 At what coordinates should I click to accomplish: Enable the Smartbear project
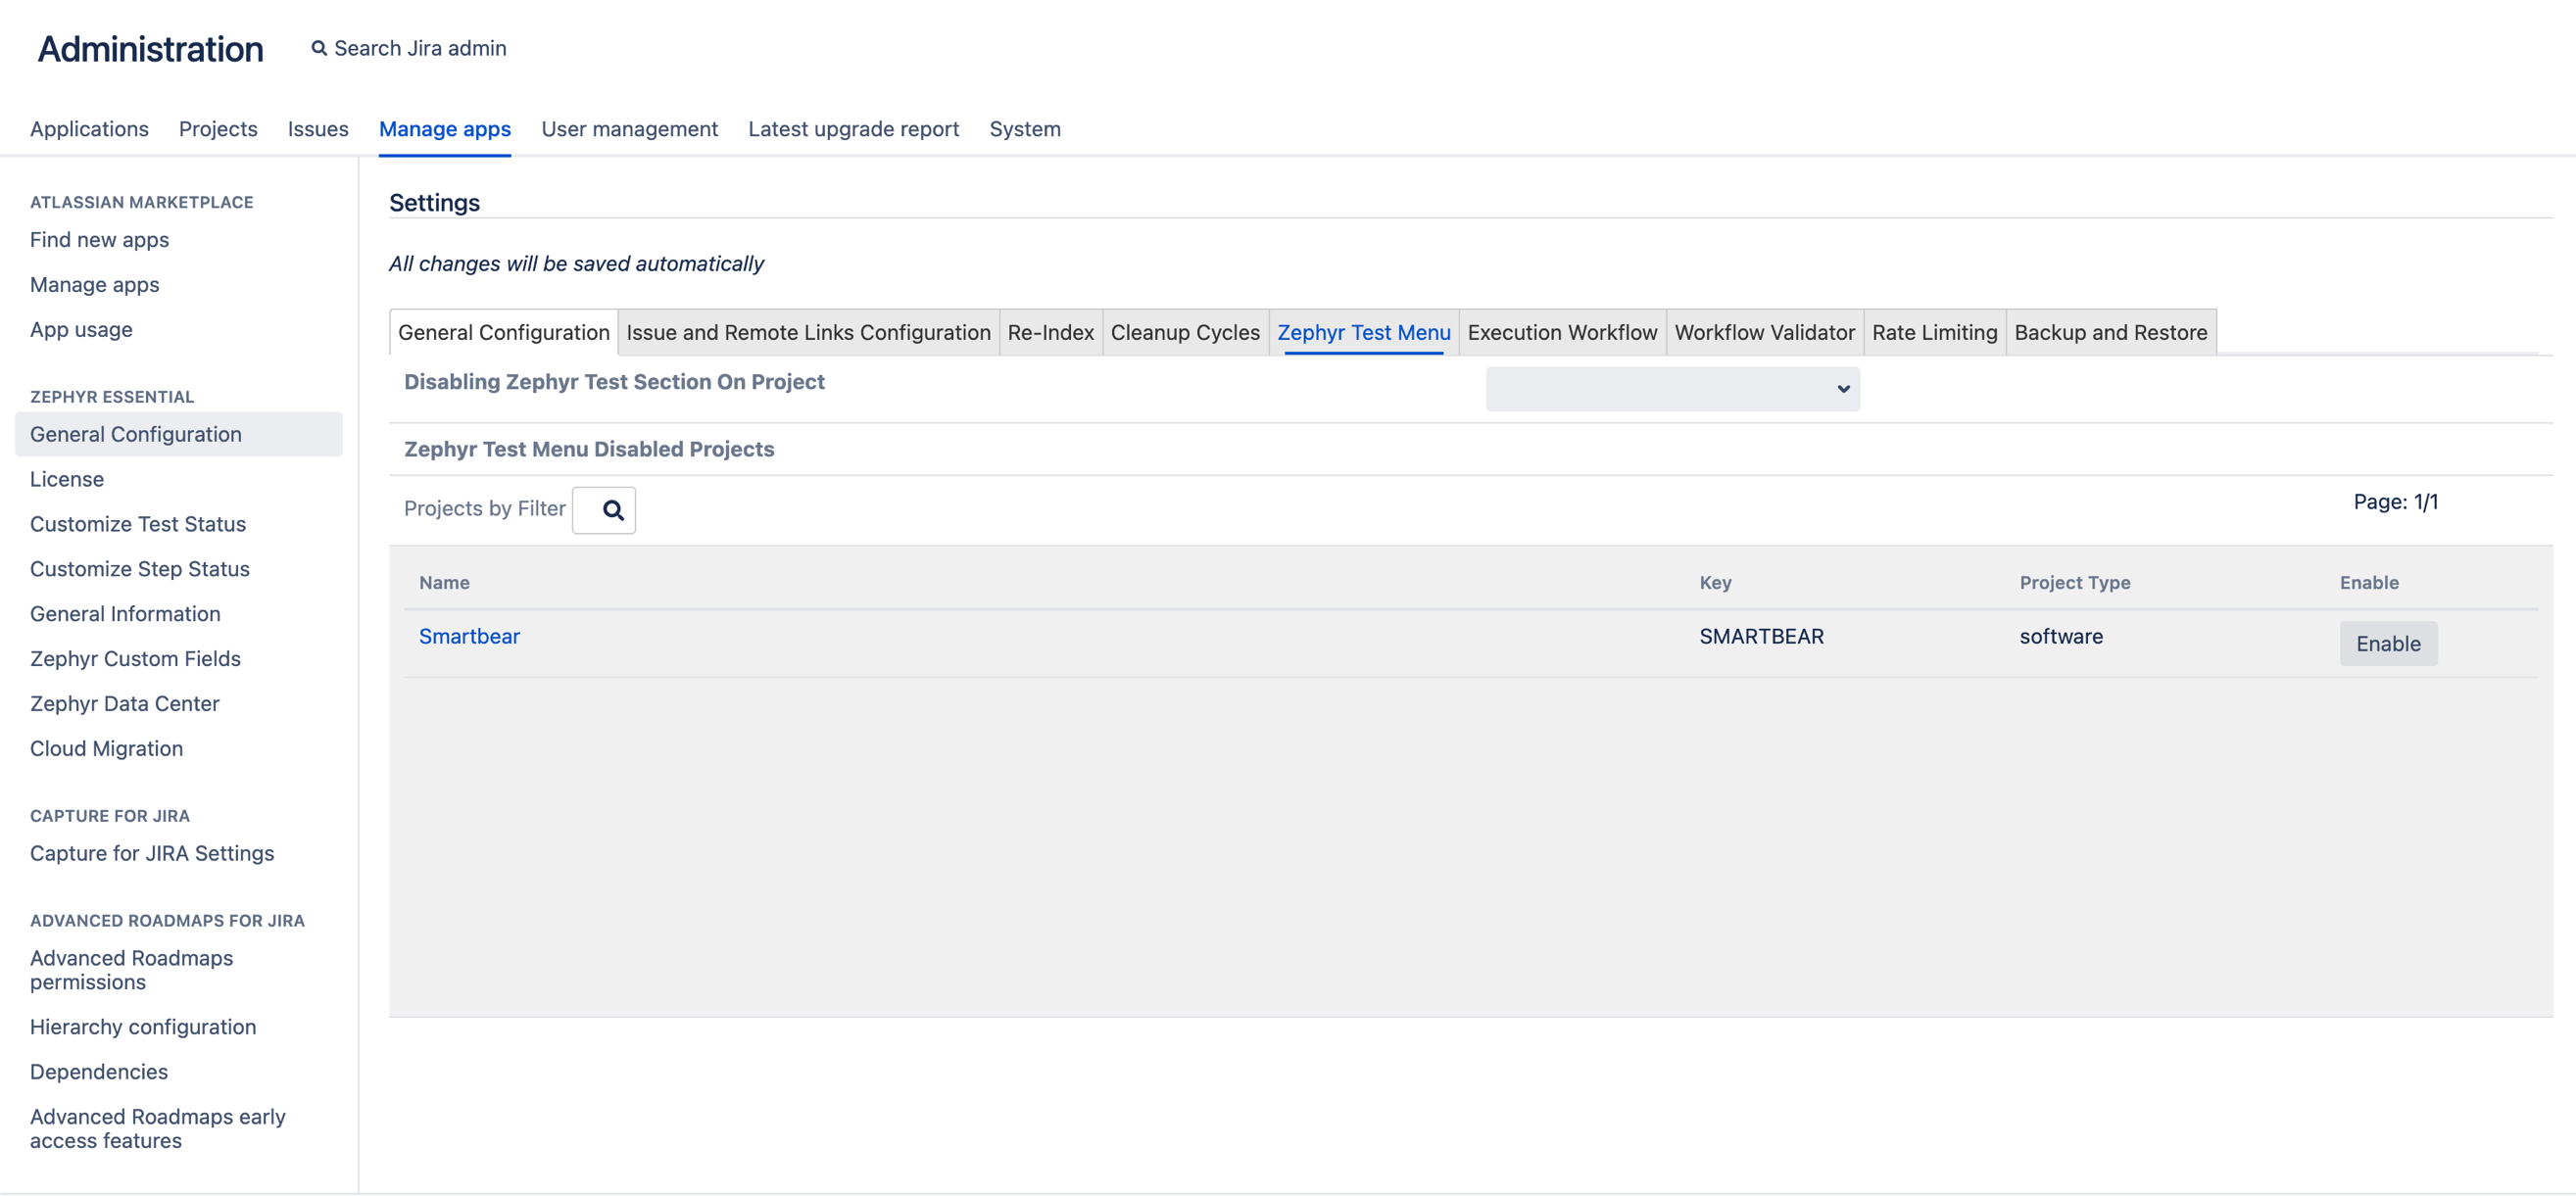[x=2388, y=643]
